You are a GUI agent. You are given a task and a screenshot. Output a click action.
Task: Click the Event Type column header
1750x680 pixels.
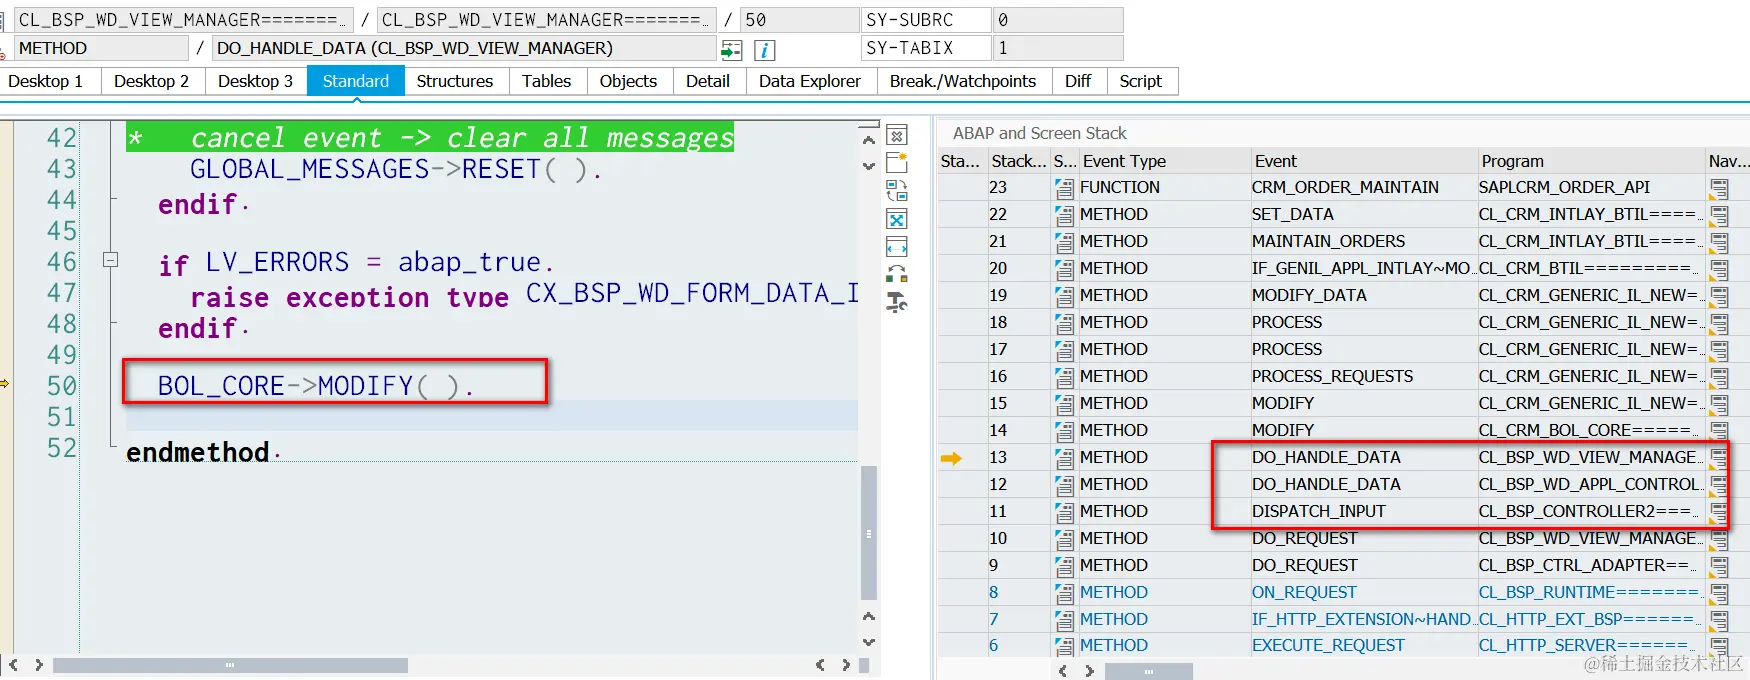(x=1163, y=161)
